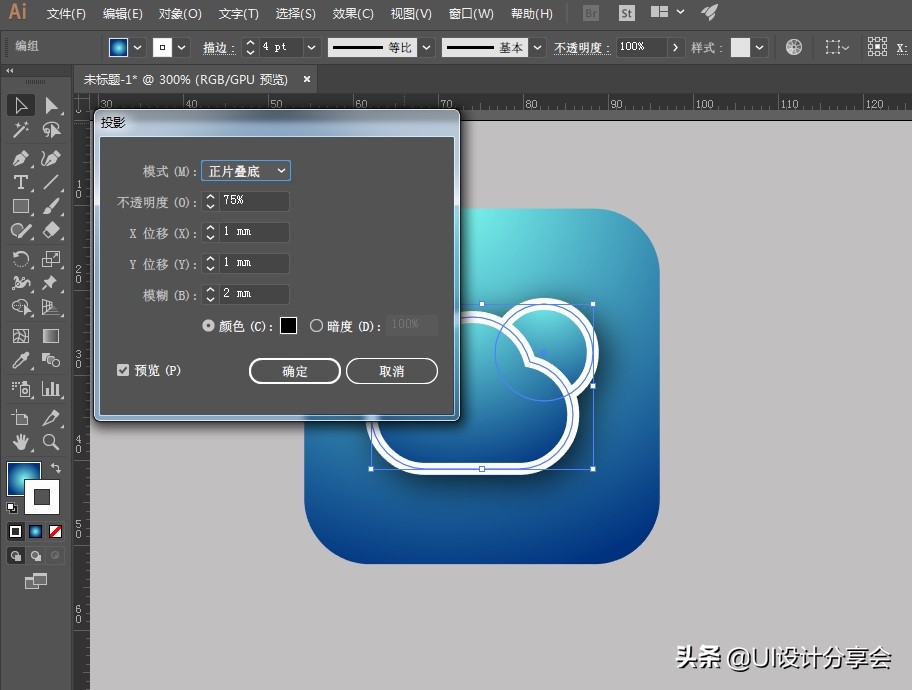Choose the Hand tool
This screenshot has height=690, width=912.
point(20,442)
